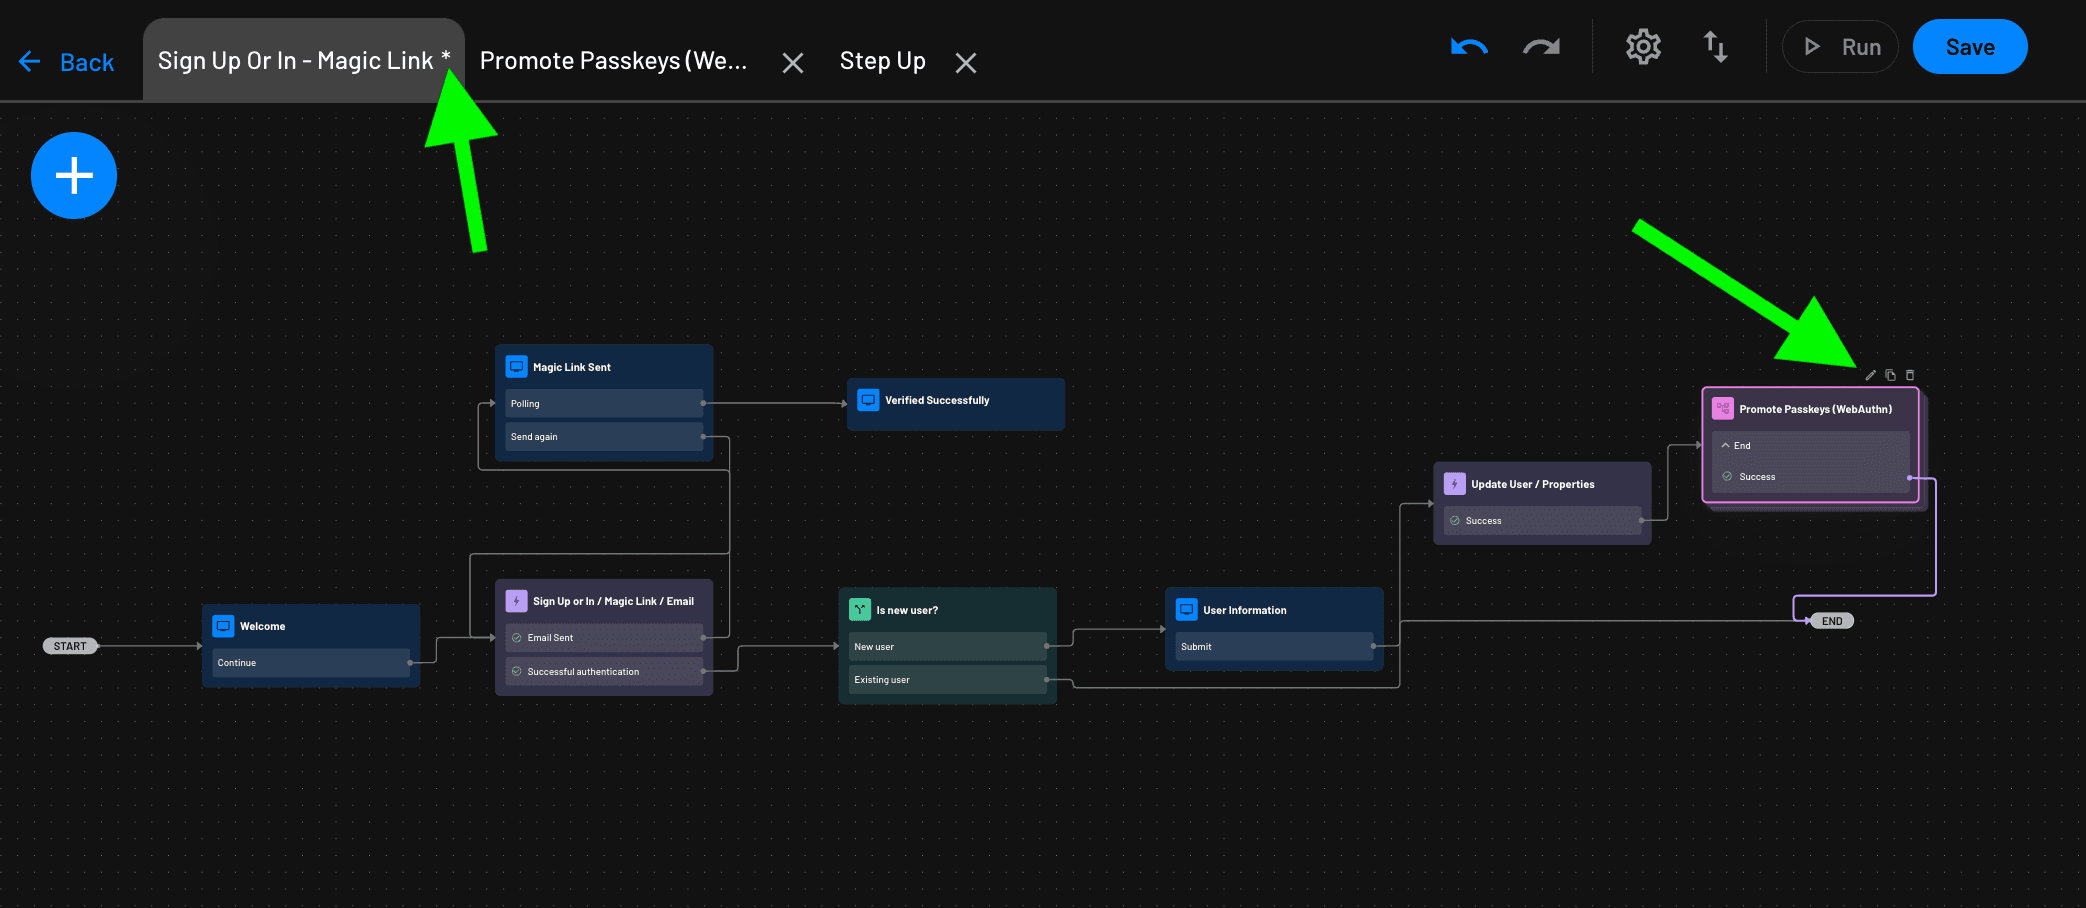Edit Promote Passkeys node via pencil icon

(1870, 376)
